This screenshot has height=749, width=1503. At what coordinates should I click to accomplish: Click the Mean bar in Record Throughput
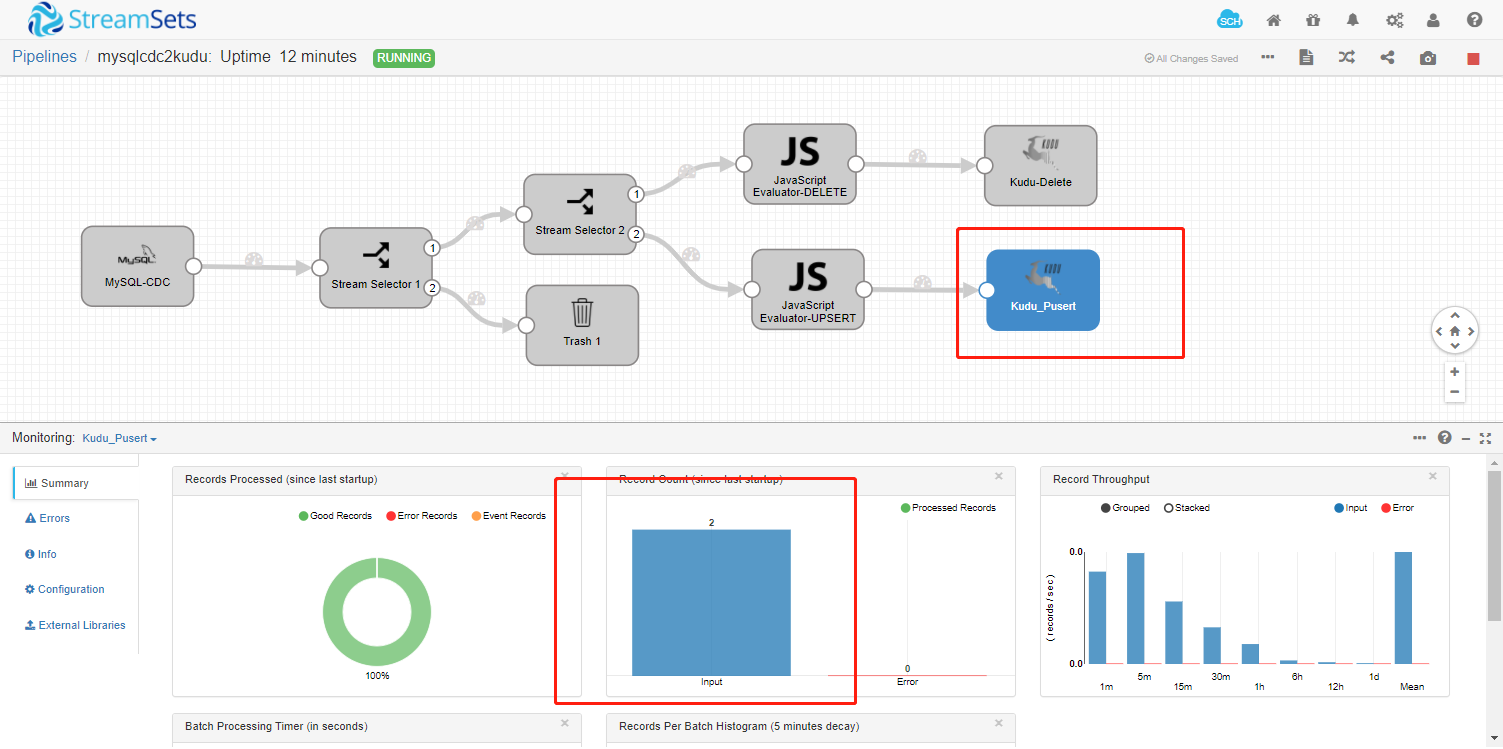[1403, 608]
